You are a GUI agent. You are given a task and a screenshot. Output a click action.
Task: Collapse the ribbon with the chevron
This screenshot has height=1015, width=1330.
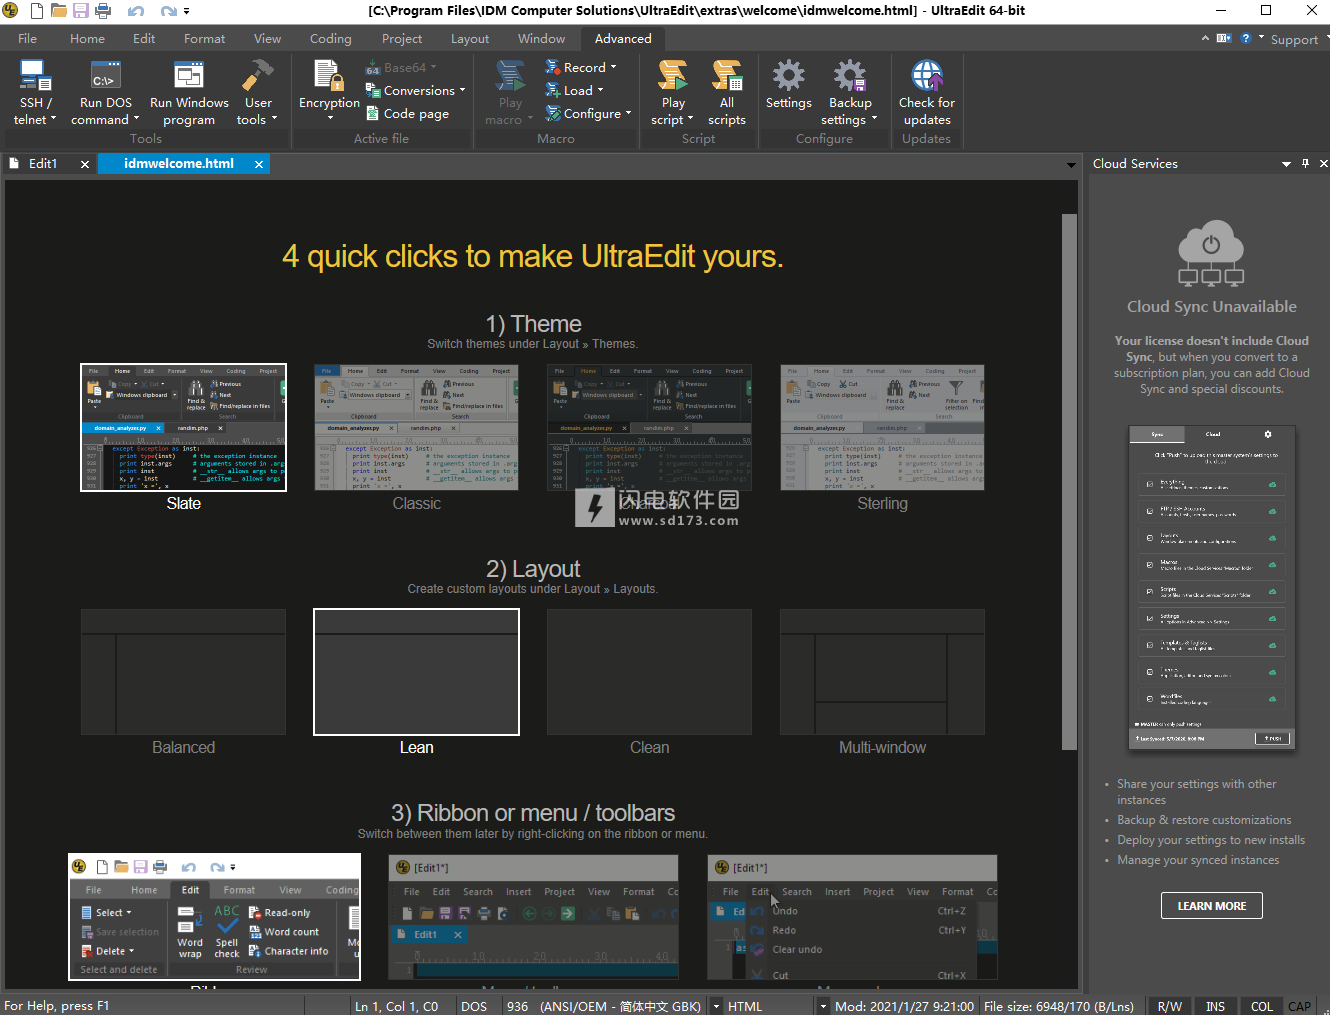tap(1205, 38)
